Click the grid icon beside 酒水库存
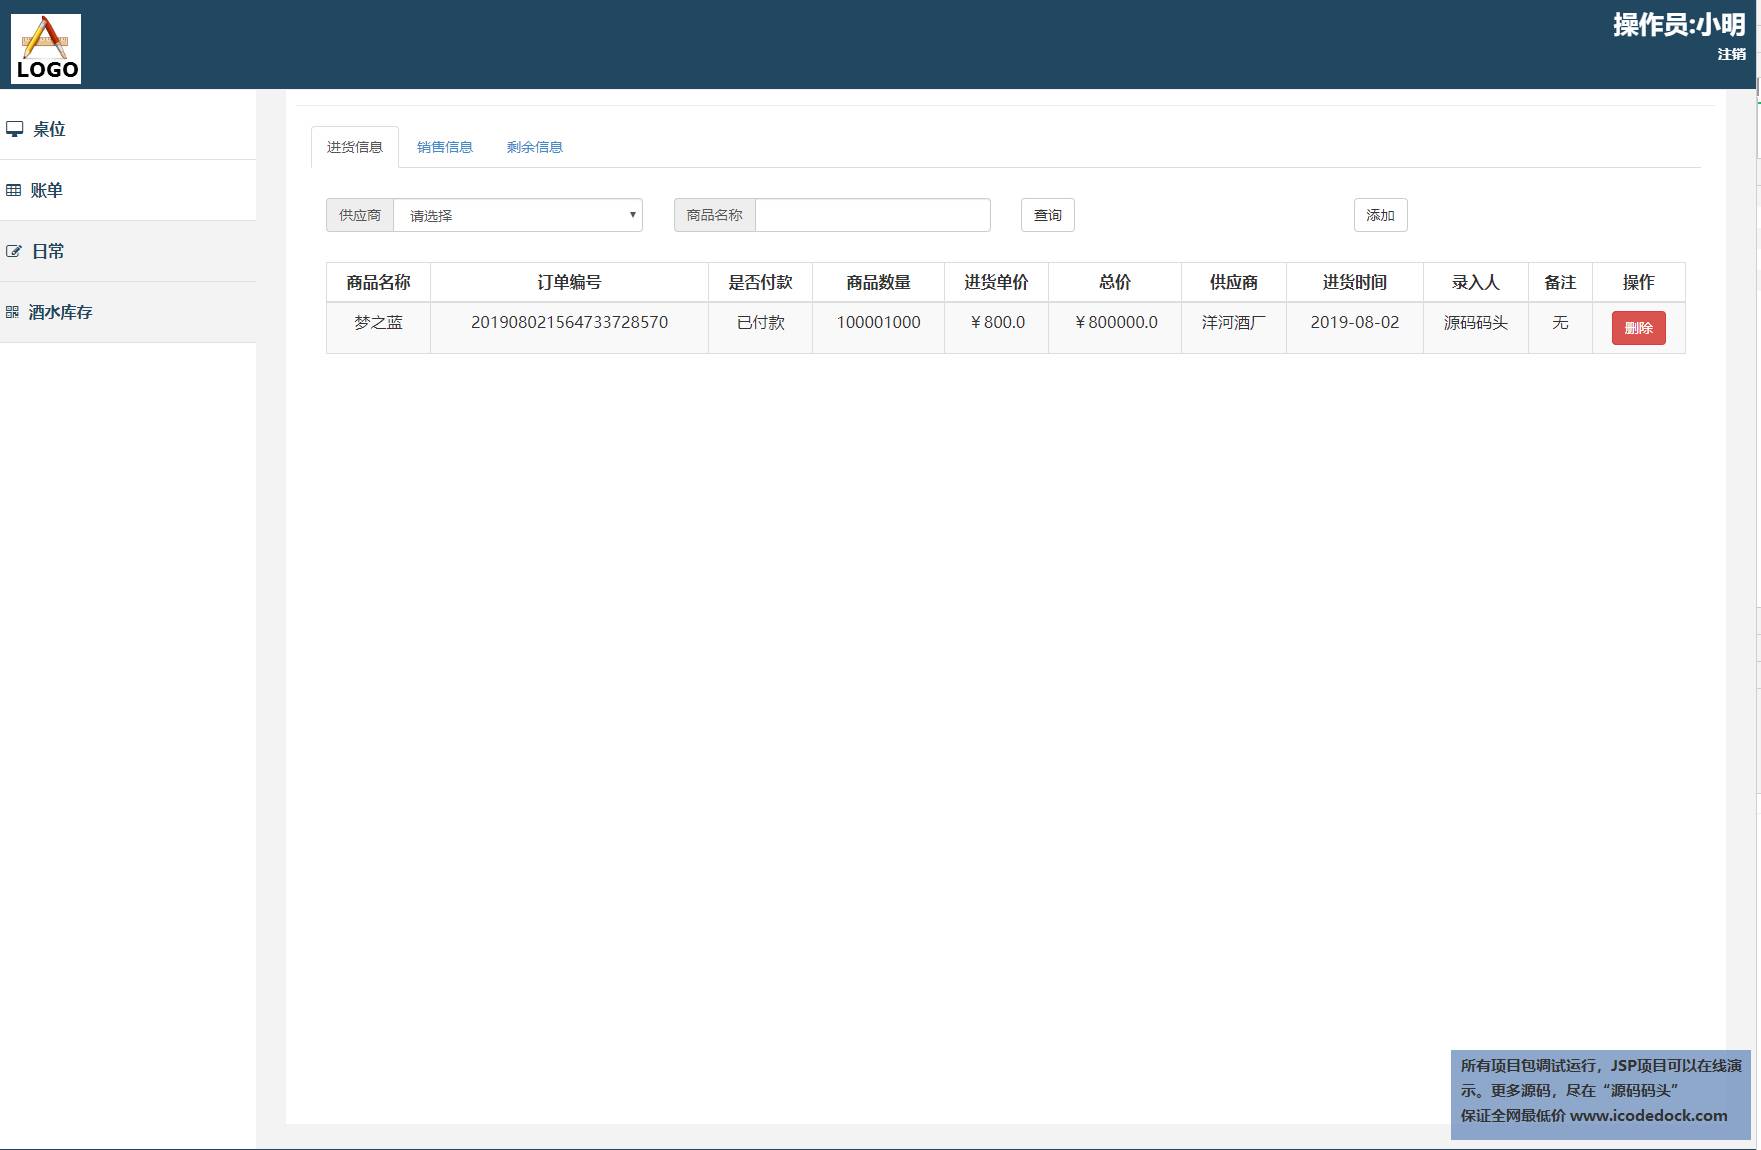 [12, 312]
